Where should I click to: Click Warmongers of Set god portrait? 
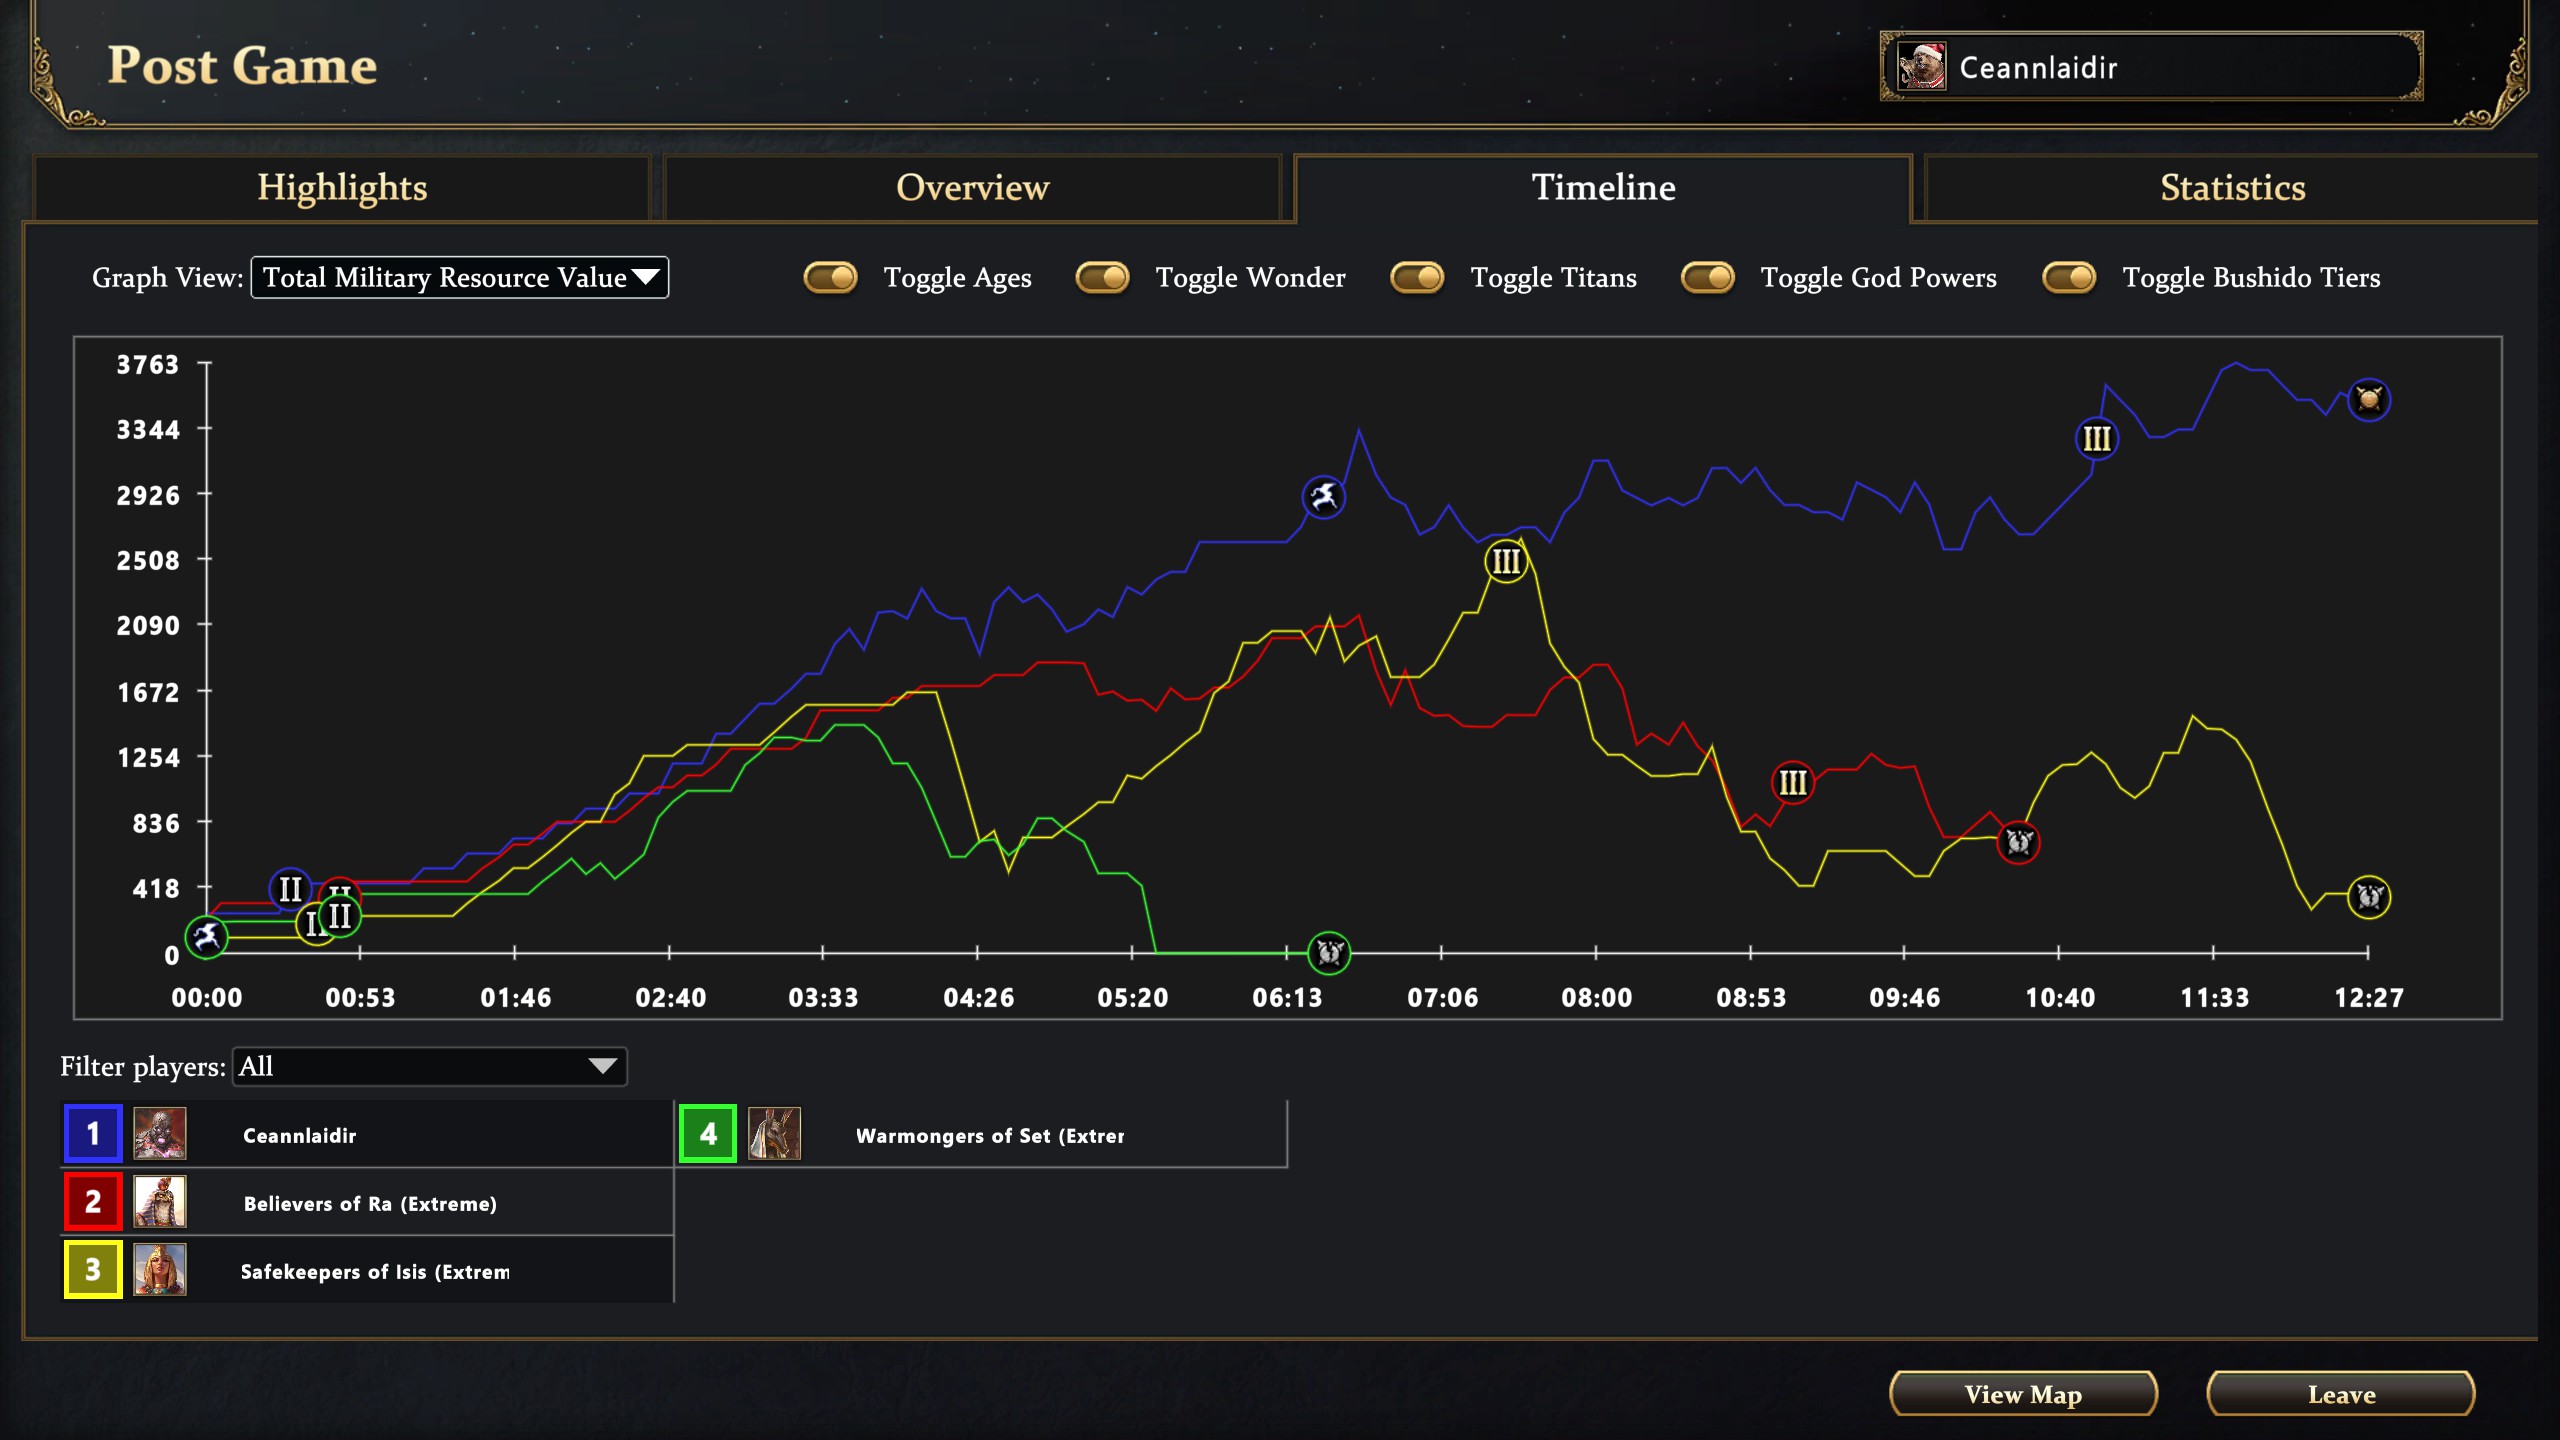[774, 1134]
